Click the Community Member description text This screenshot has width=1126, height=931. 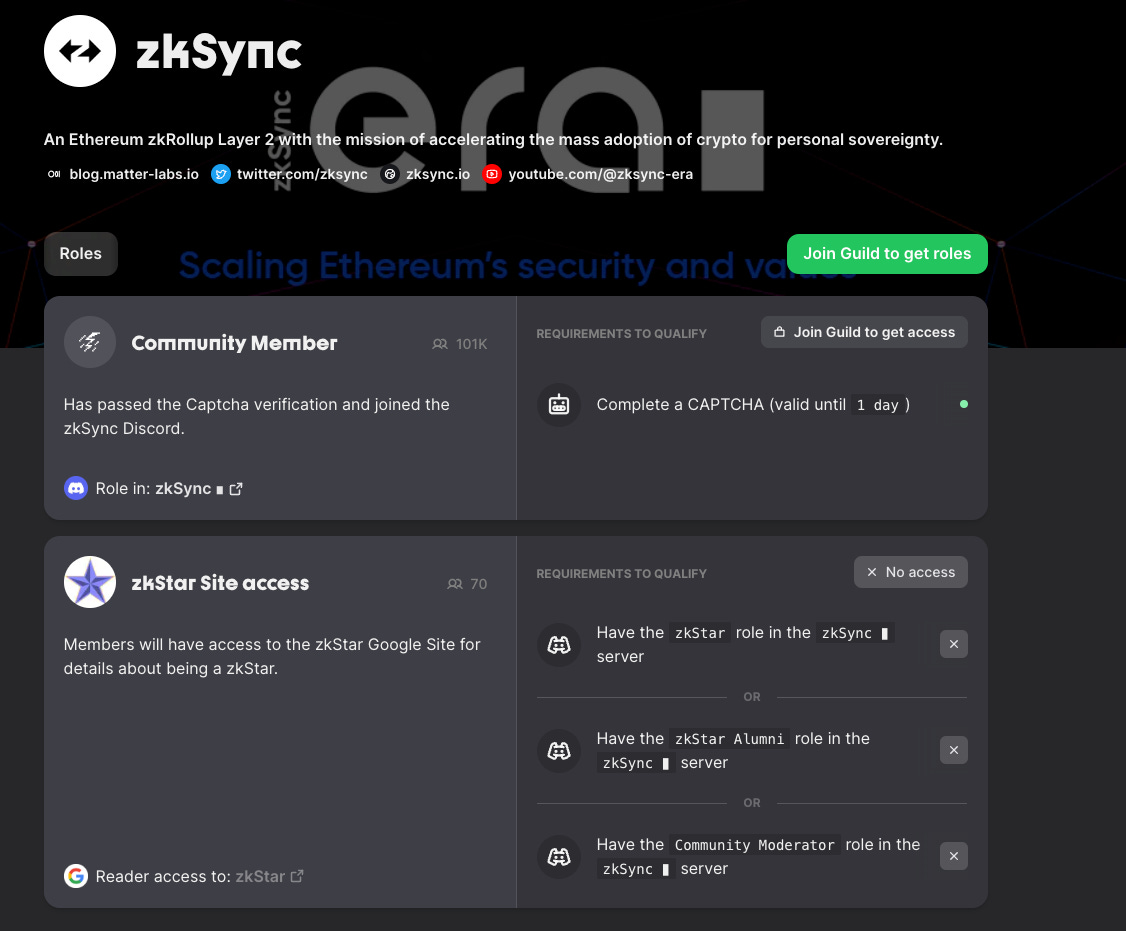click(256, 417)
